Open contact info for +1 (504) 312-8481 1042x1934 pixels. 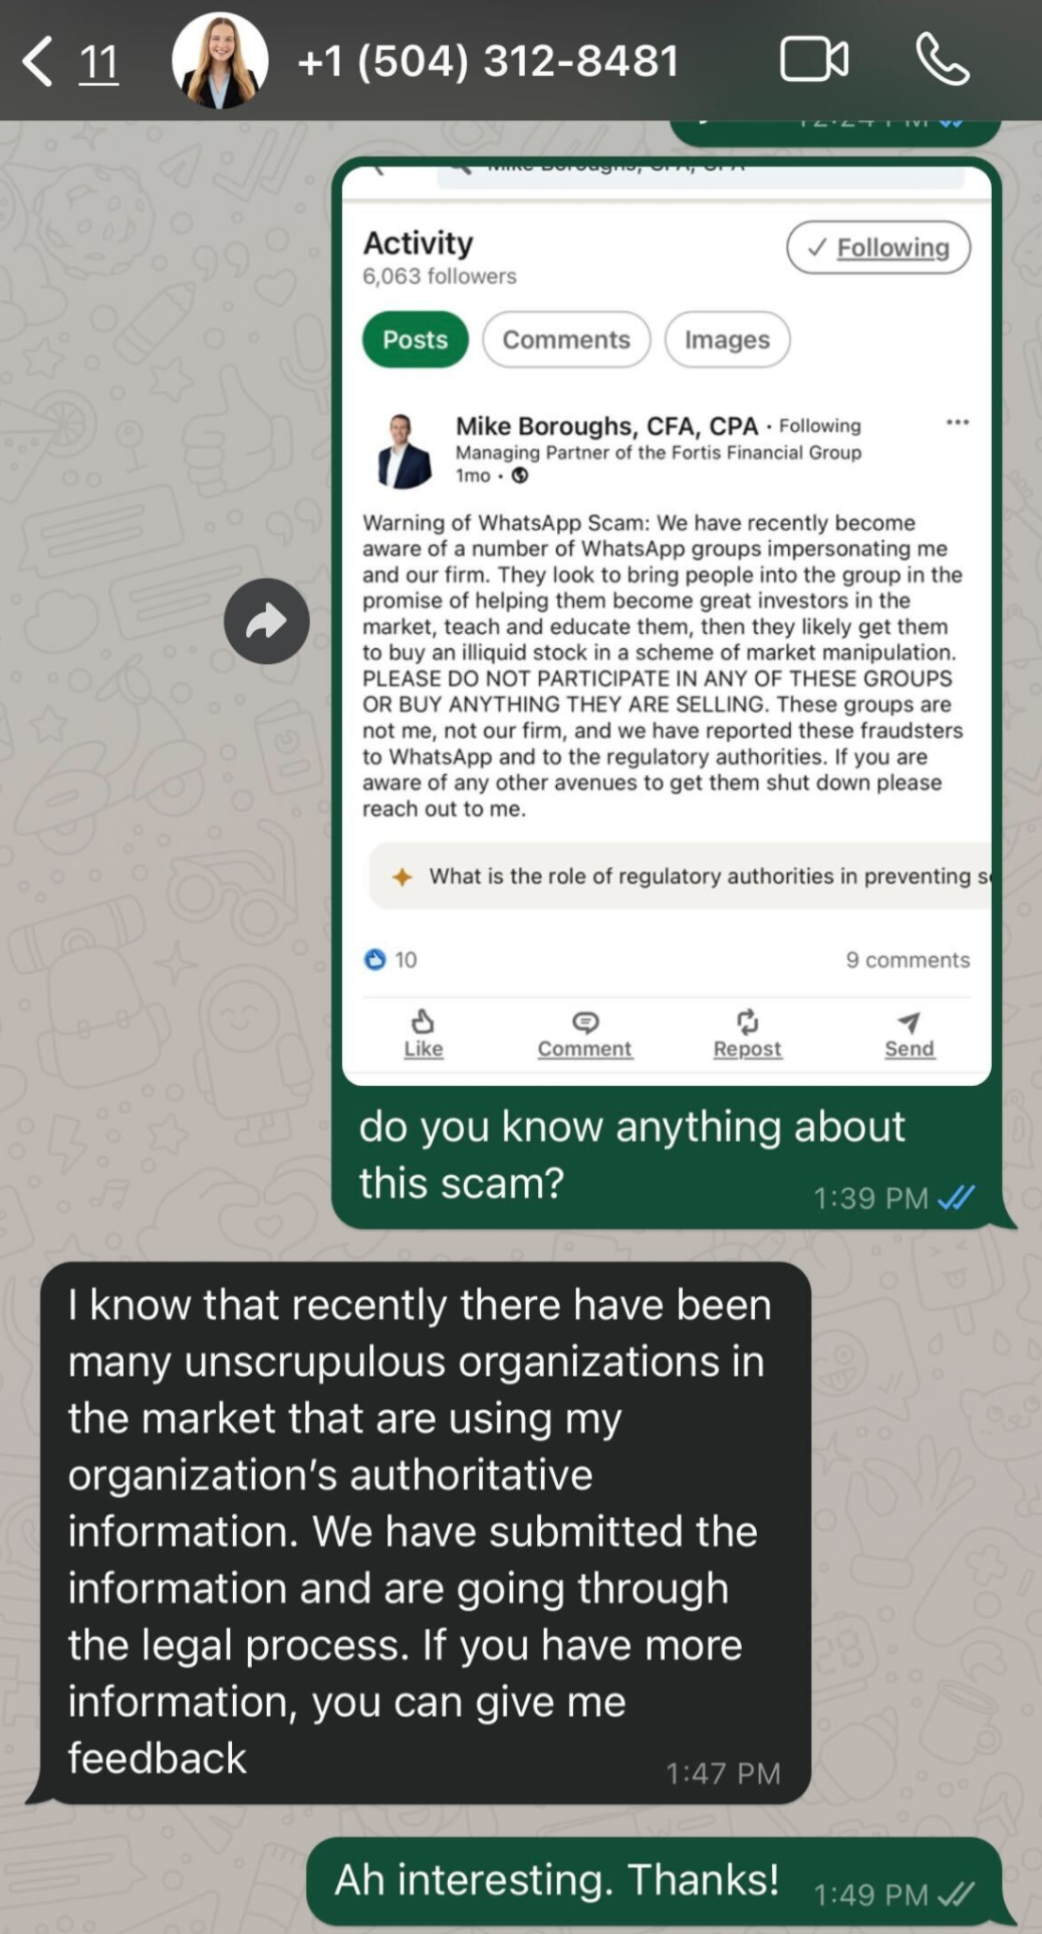(488, 61)
